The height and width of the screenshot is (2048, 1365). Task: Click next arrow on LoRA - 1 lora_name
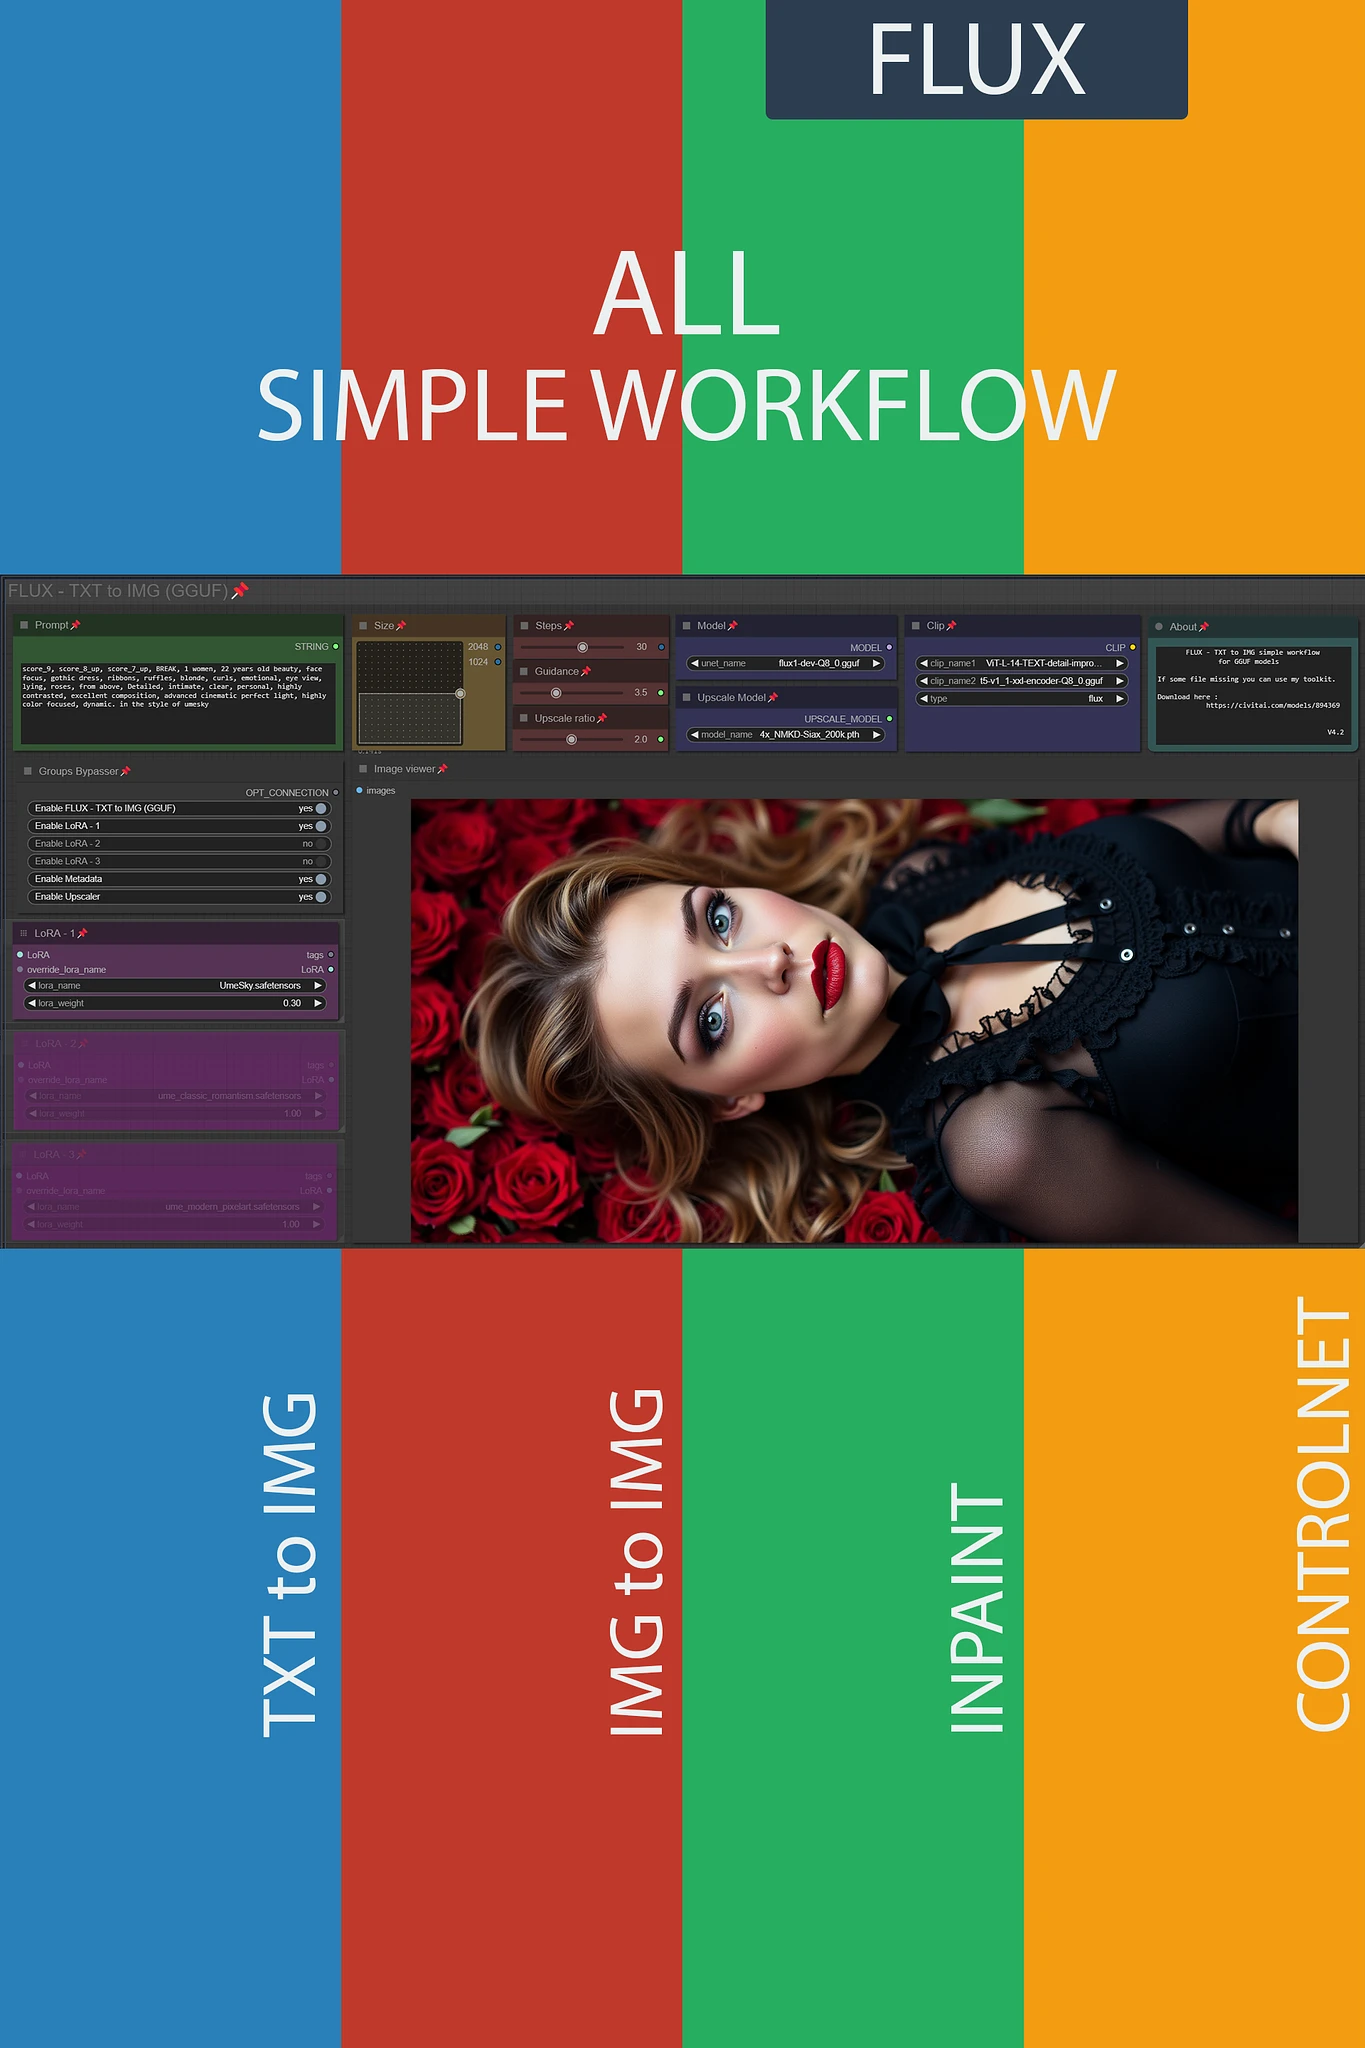(319, 985)
